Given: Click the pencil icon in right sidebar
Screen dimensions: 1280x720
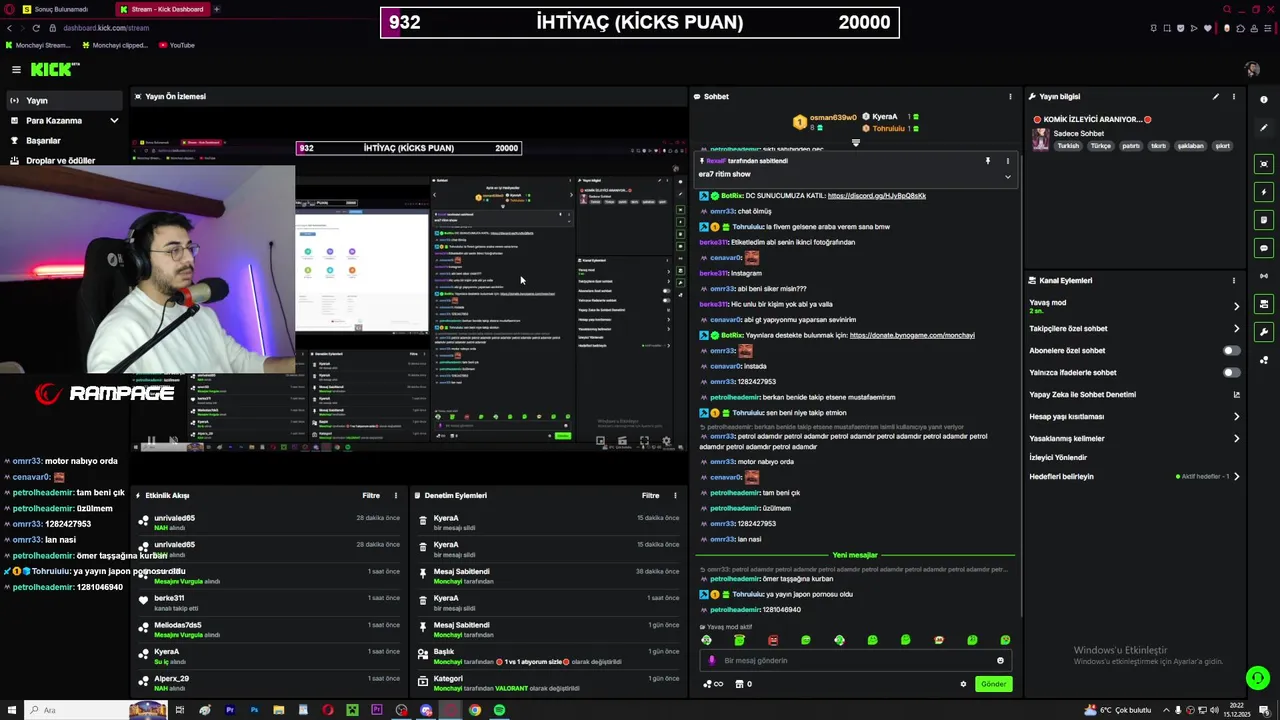Looking at the screenshot, I should click(x=1264, y=127).
